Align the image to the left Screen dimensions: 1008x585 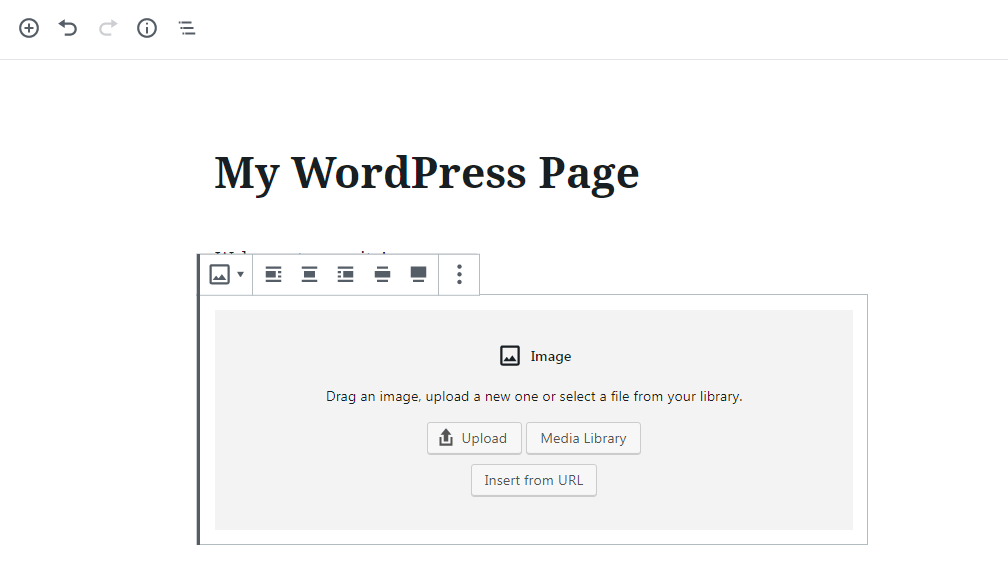click(273, 274)
